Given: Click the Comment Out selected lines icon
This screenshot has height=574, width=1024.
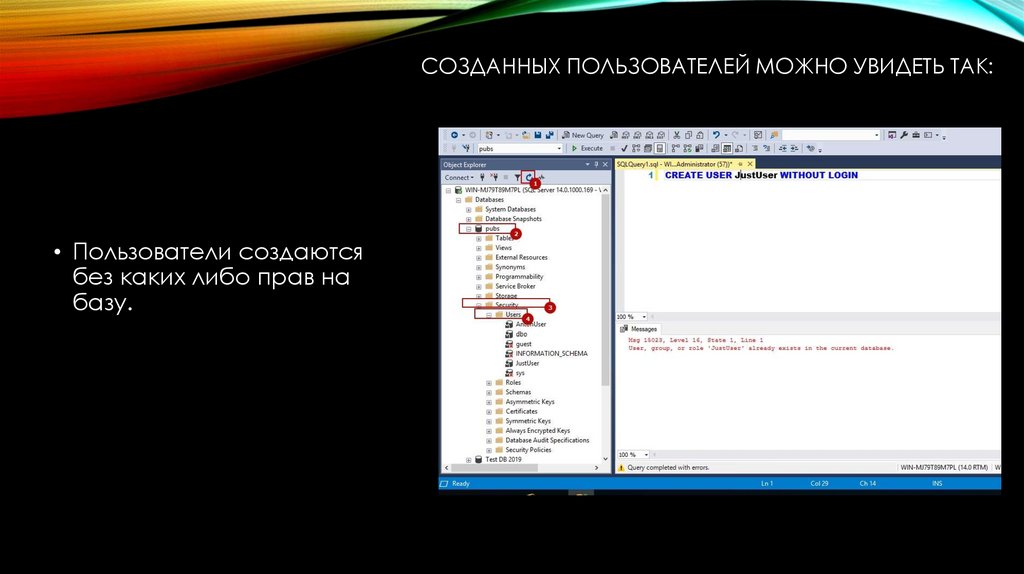Looking at the screenshot, I should tap(755, 148).
